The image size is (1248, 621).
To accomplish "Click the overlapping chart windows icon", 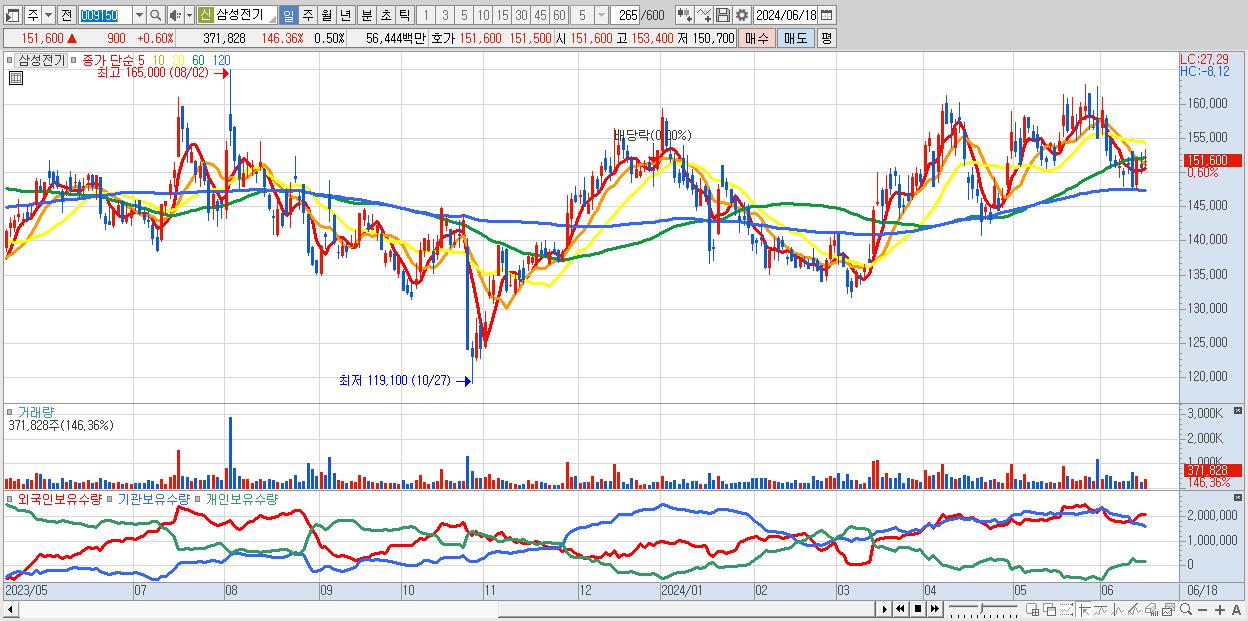I will point(1169,609).
